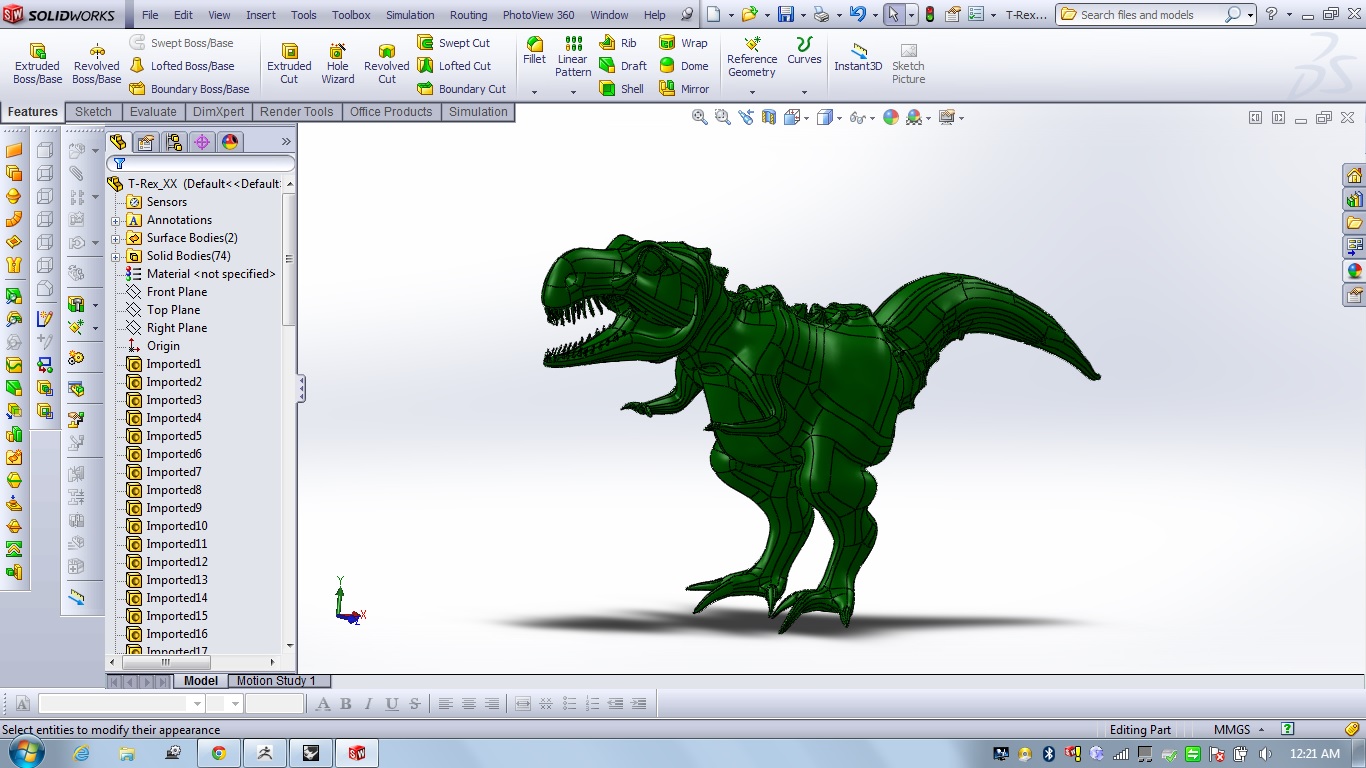Open the Curves dropdown arrow
The image size is (1366, 768).
tap(804, 92)
